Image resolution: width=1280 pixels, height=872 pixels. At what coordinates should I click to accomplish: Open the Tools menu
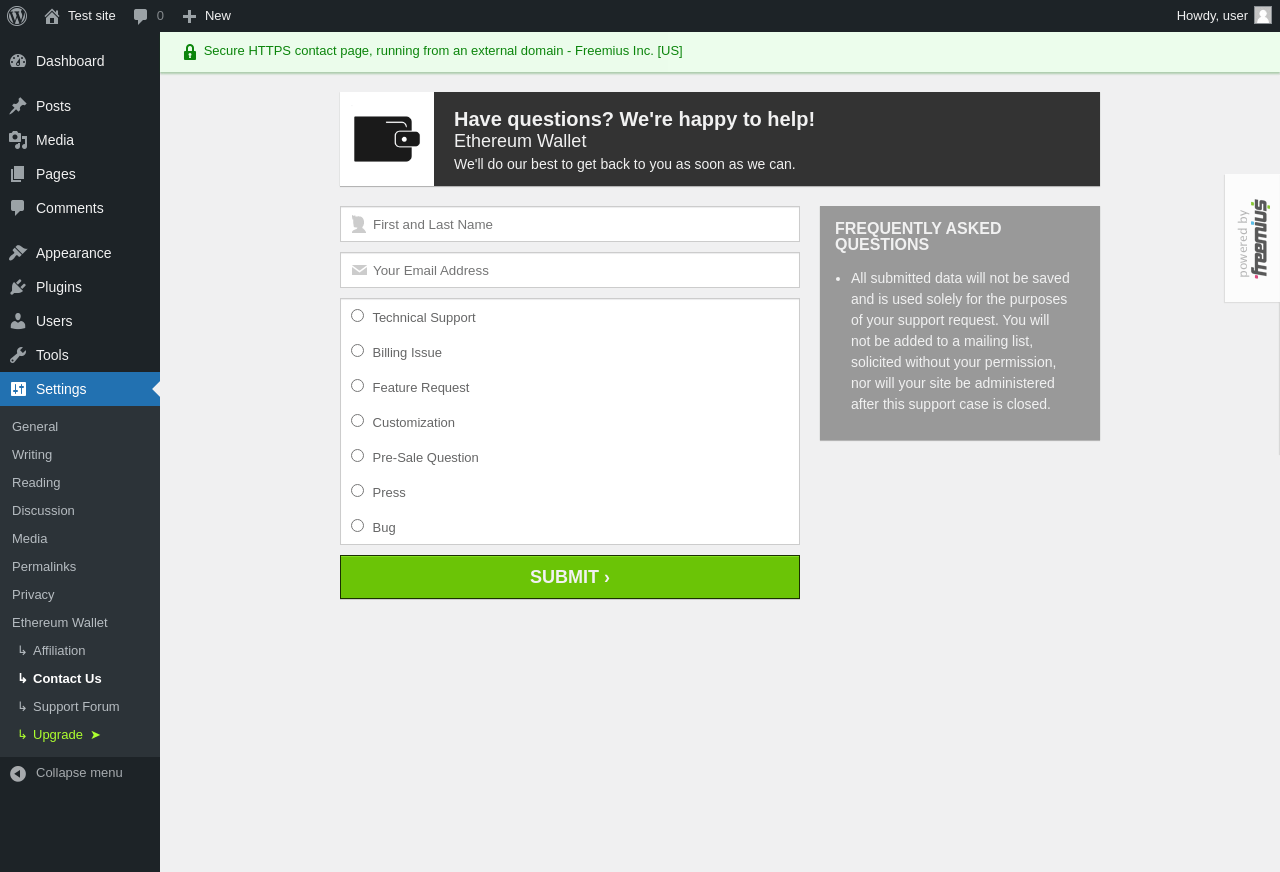80,355
